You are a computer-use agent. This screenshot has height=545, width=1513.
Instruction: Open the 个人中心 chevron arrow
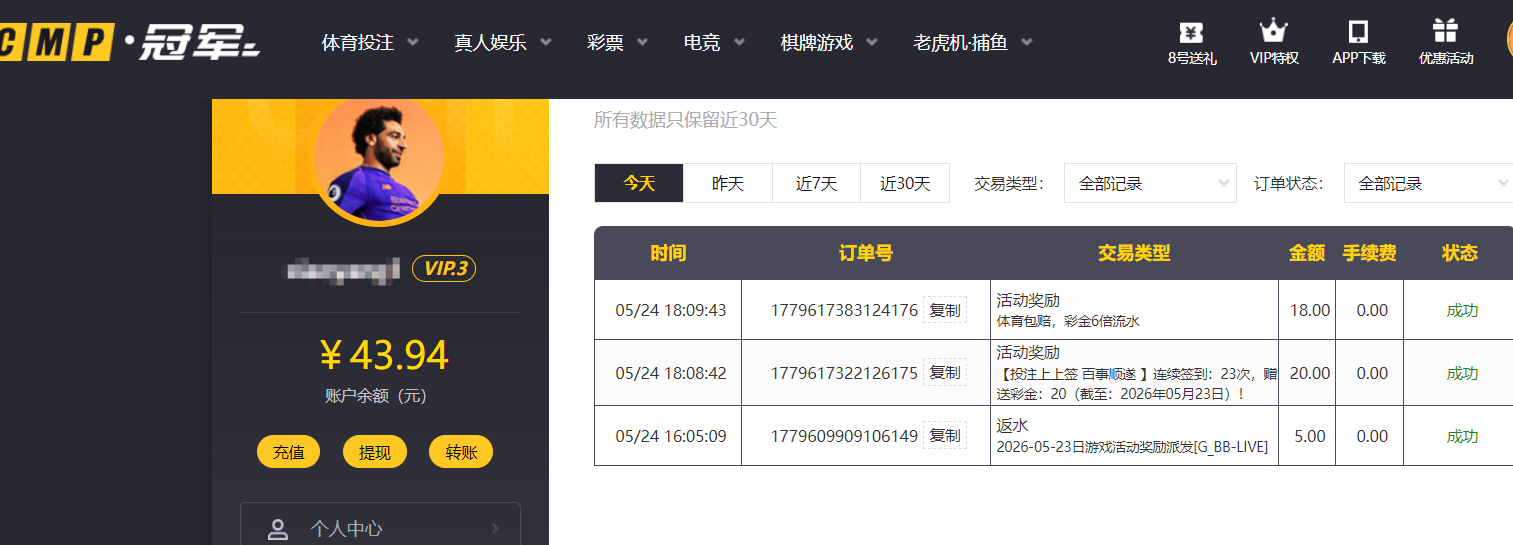[496, 529]
